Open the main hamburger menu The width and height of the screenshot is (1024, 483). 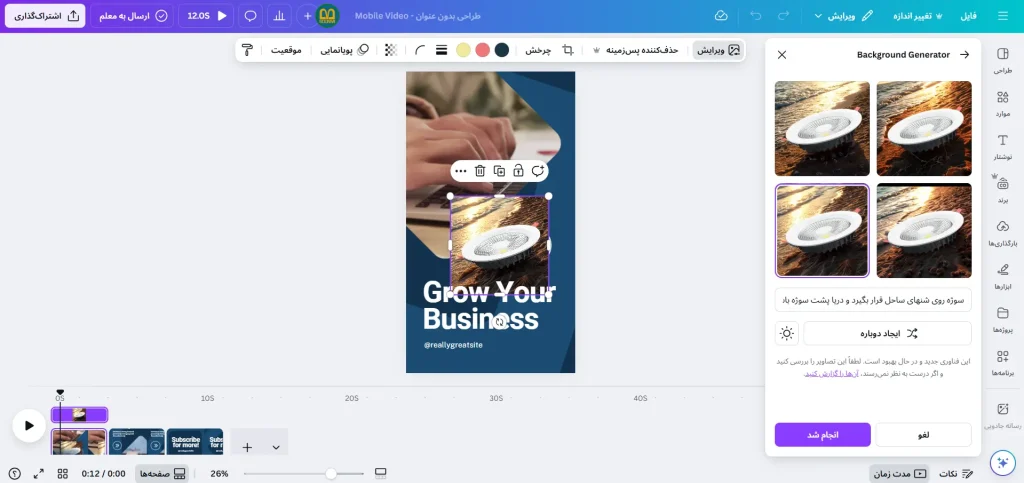click(1002, 16)
